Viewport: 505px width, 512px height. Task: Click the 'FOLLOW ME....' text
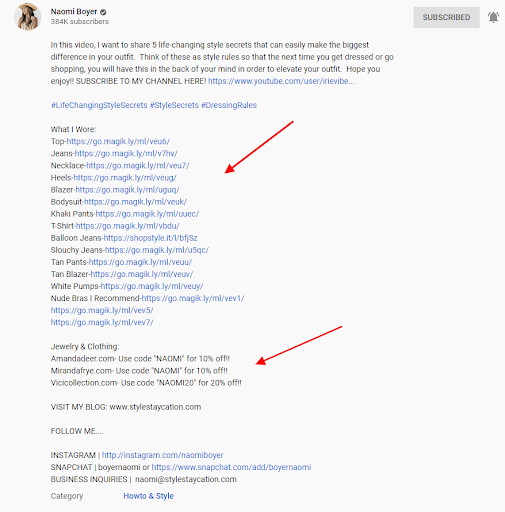click(77, 431)
